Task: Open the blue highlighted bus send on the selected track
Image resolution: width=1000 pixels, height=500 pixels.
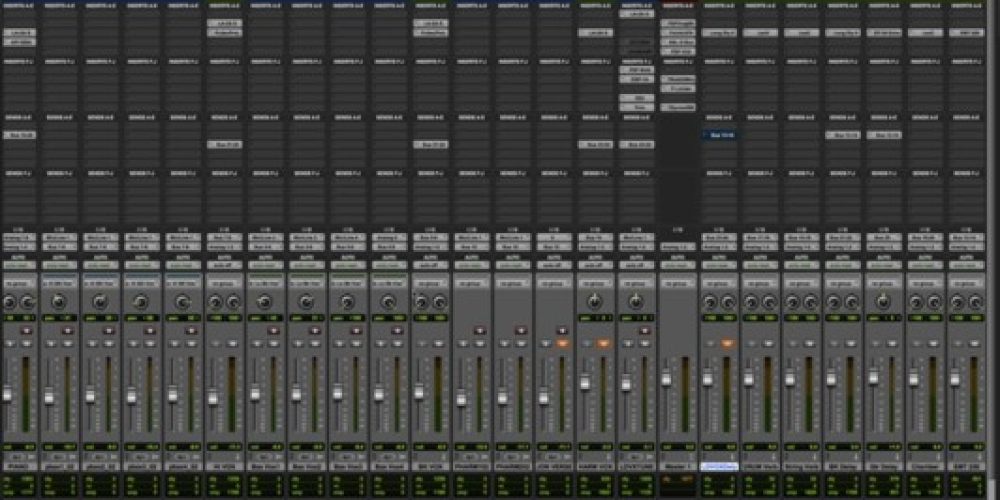Action: 720,134
